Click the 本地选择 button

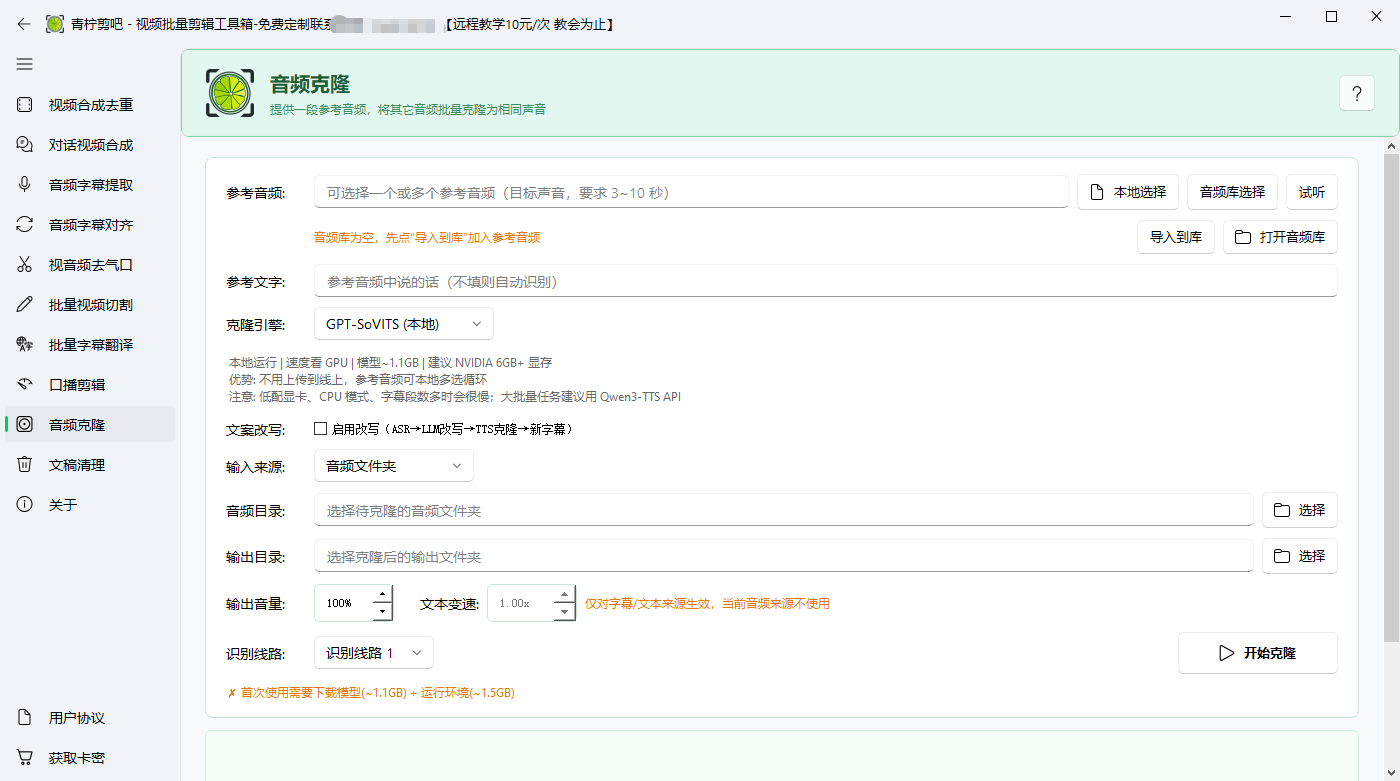pos(1127,192)
